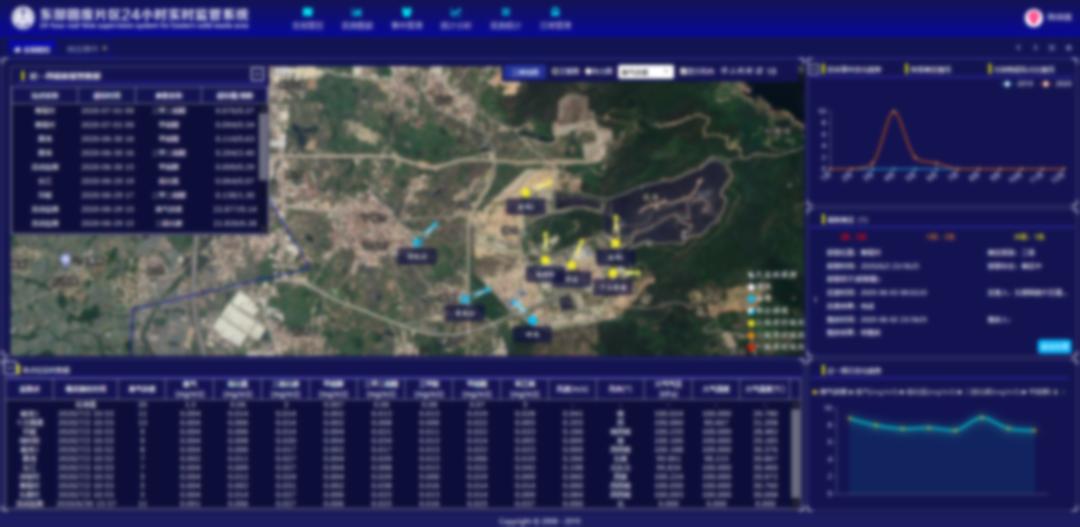Click scrollbar of the upper-left alarm table
Screen dimensions: 1080x527
coord(263,146)
